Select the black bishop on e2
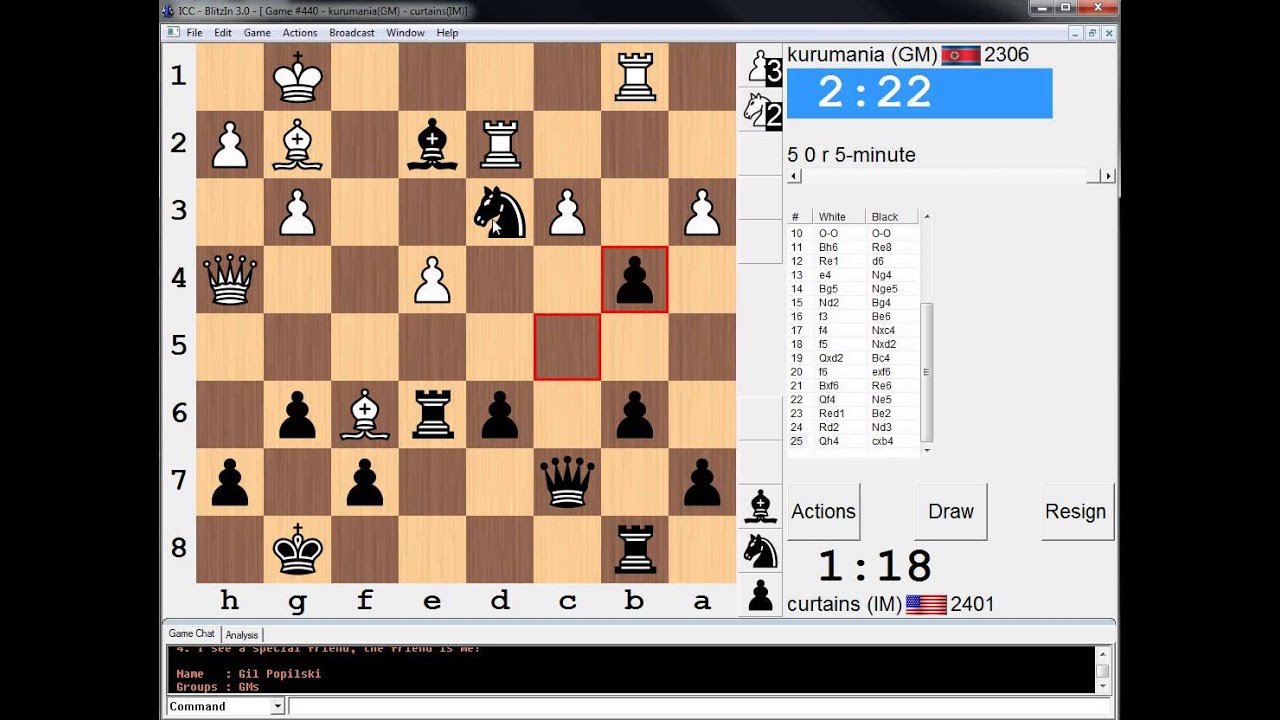Screen dimensions: 1280x720 [x=433, y=144]
